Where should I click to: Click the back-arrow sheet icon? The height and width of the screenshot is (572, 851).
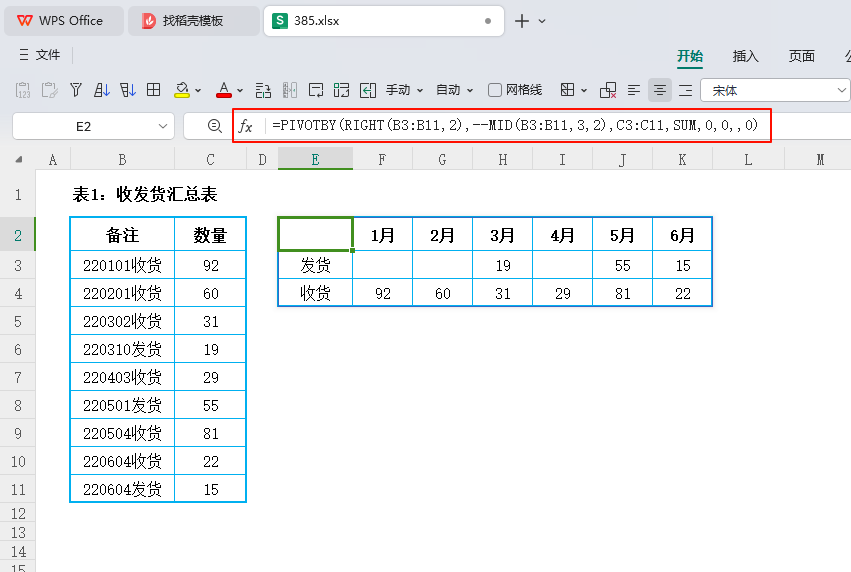click(368, 90)
